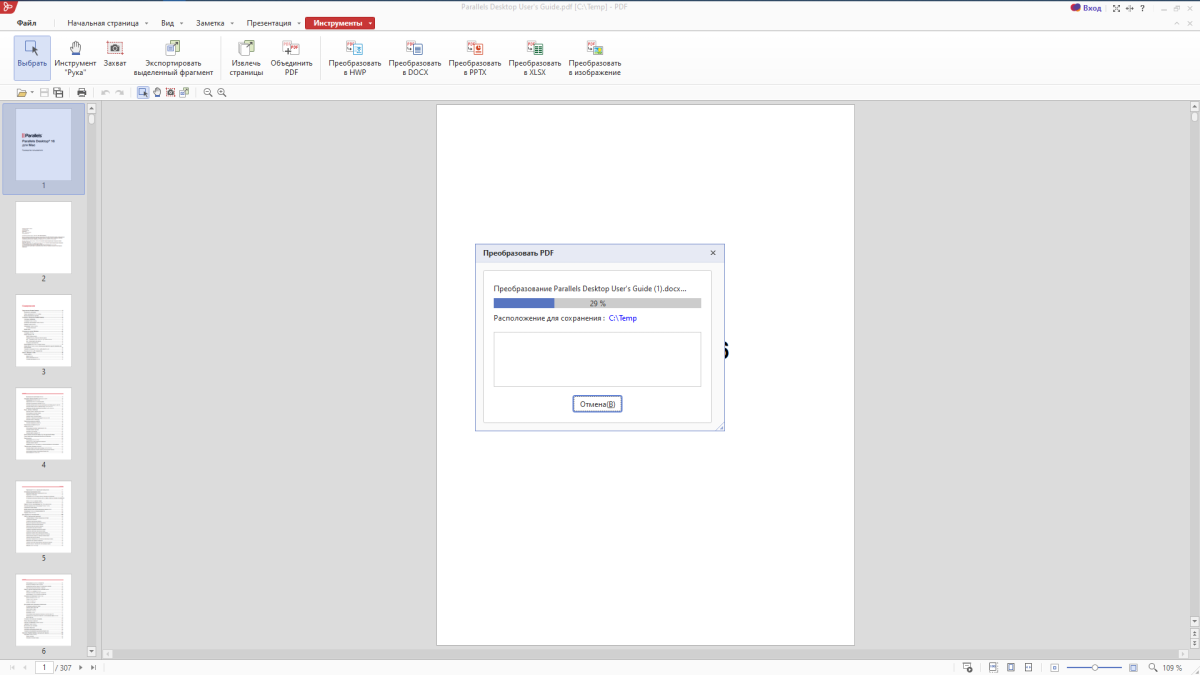
Task: Toggle single page view in status bar
Action: [1011, 667]
